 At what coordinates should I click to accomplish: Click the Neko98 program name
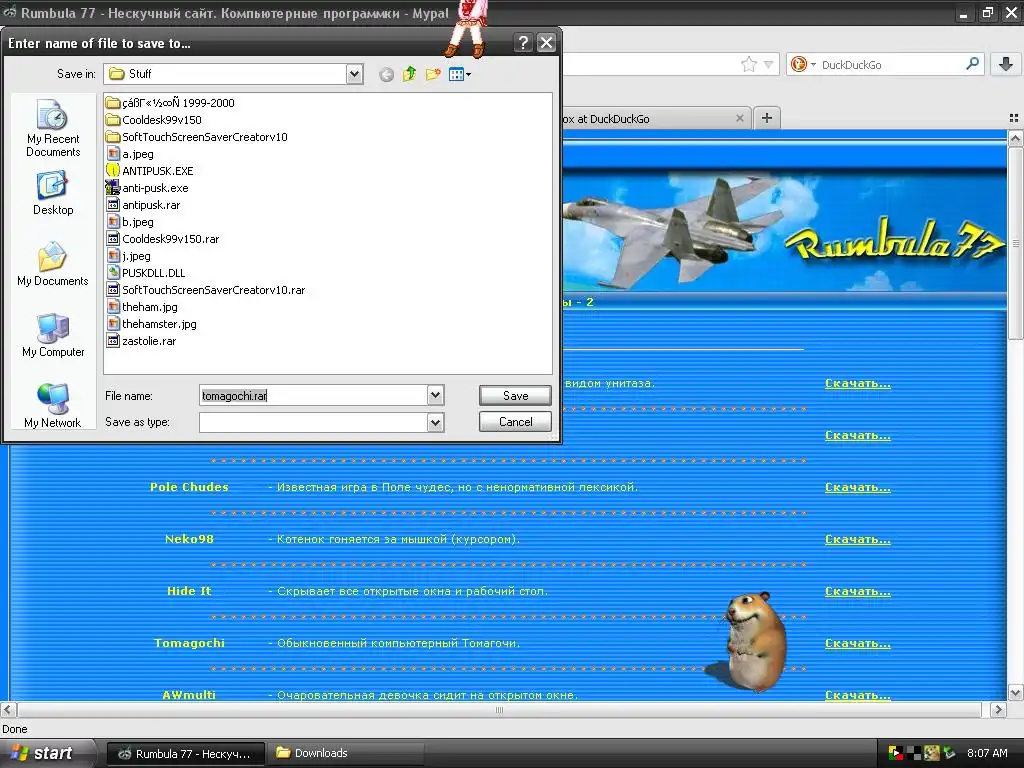[x=189, y=539]
